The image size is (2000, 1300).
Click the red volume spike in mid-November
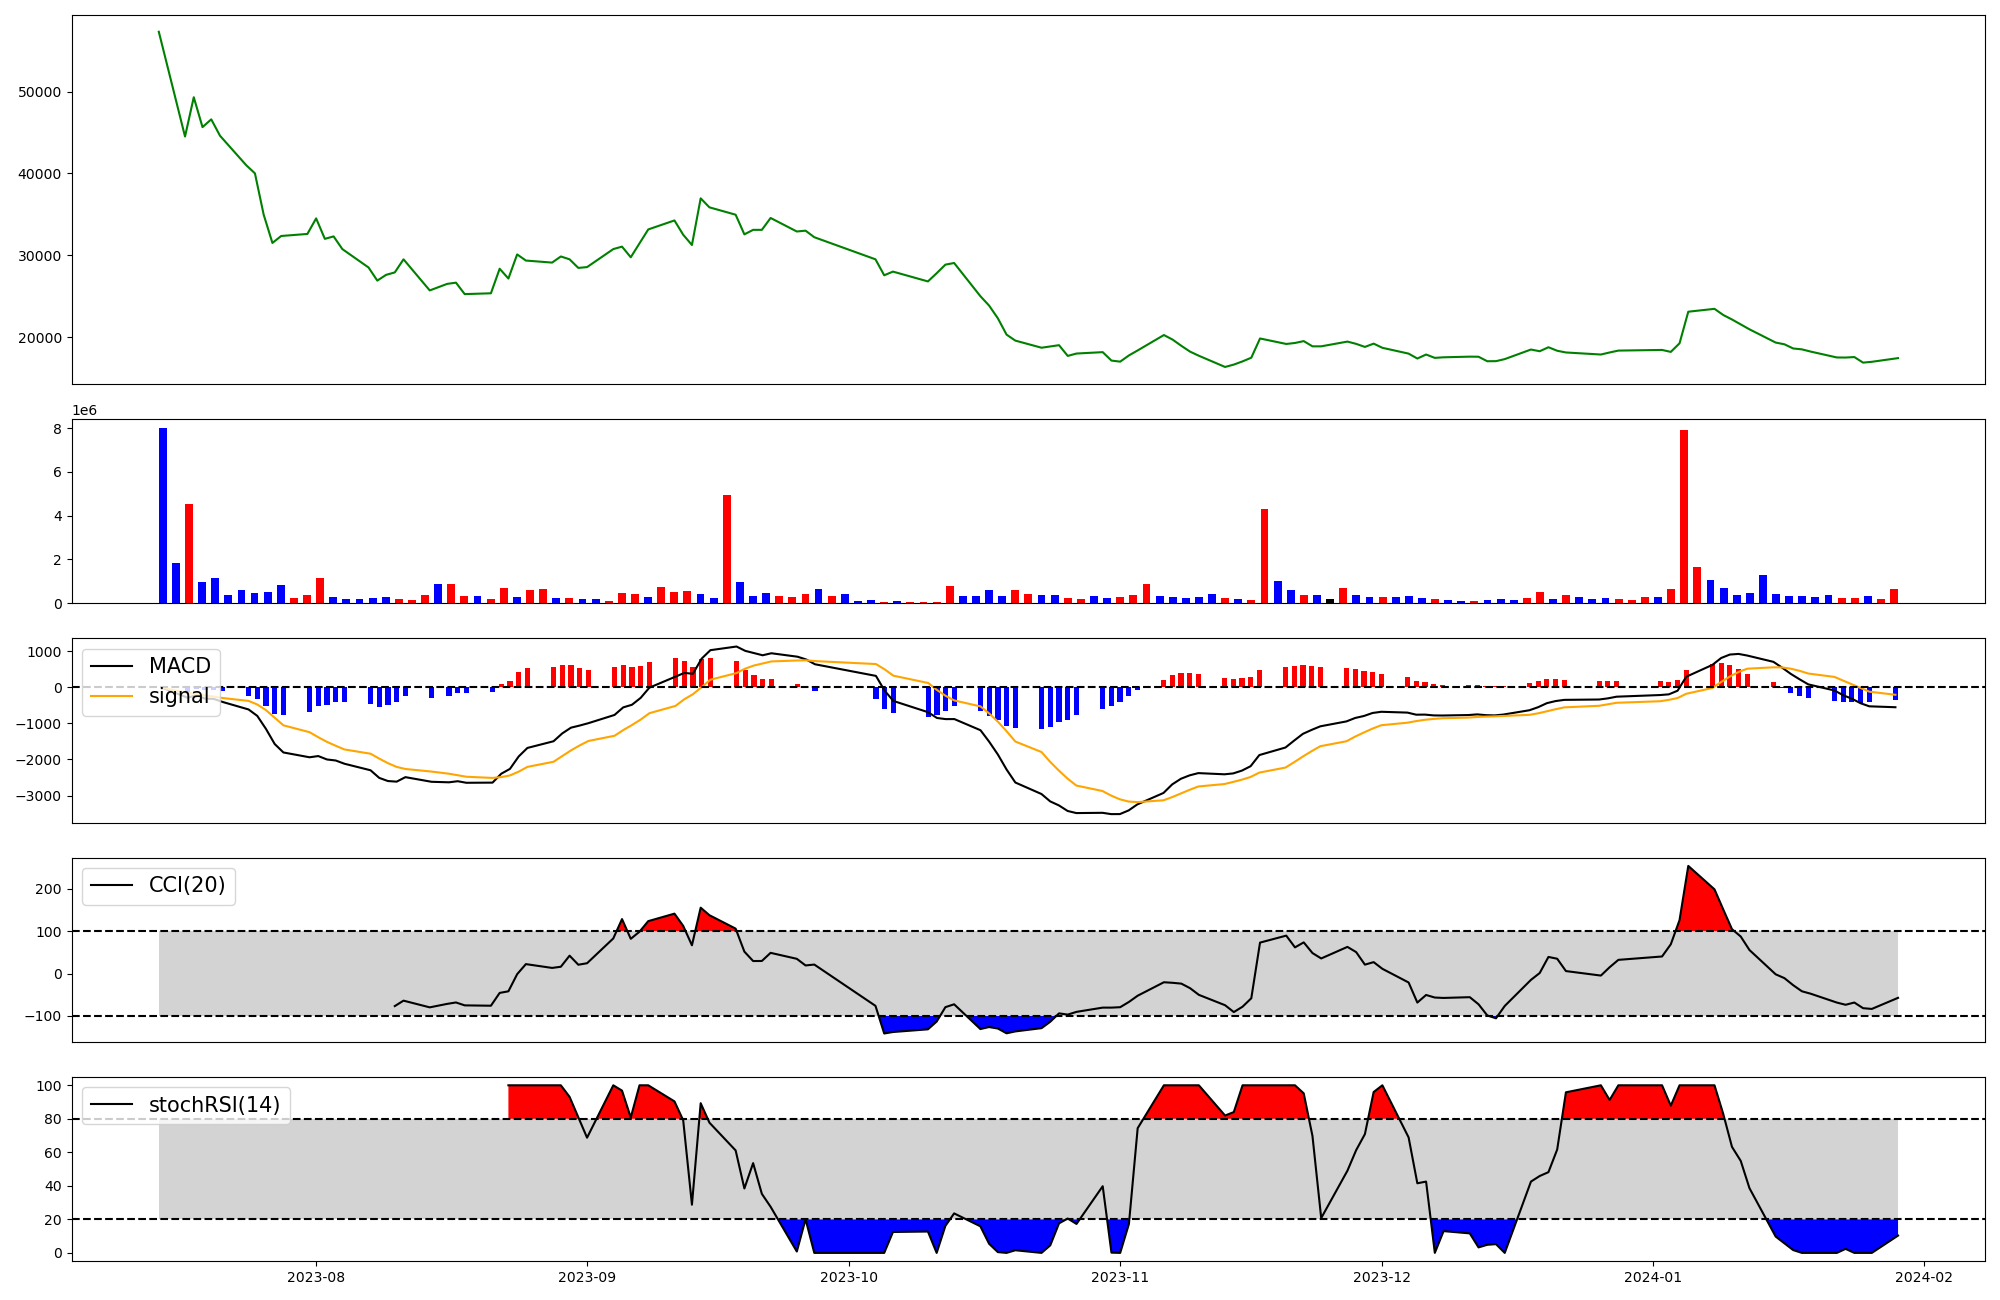(x=1264, y=555)
